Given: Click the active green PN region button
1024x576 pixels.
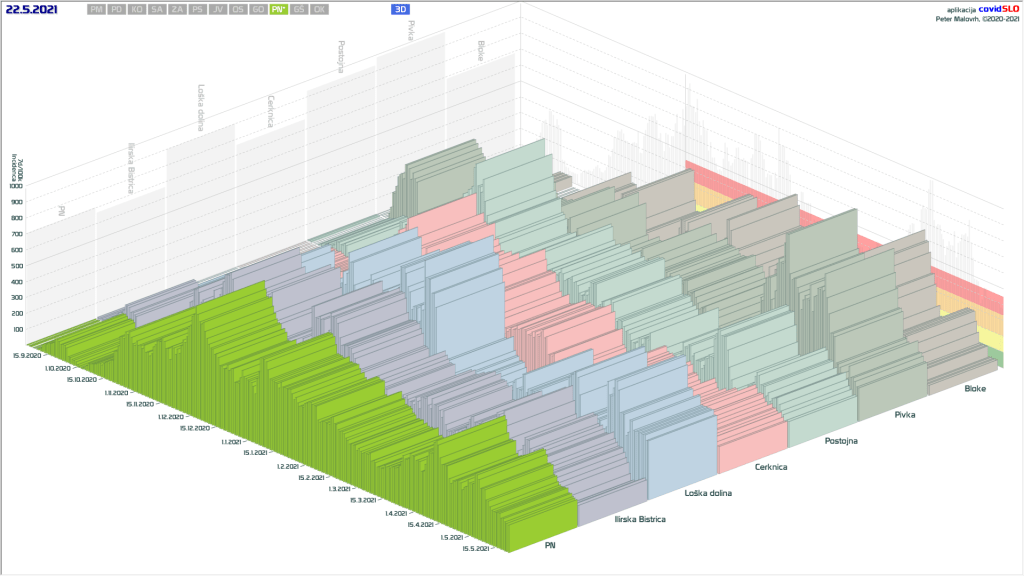Looking at the screenshot, I should click(x=278, y=9).
